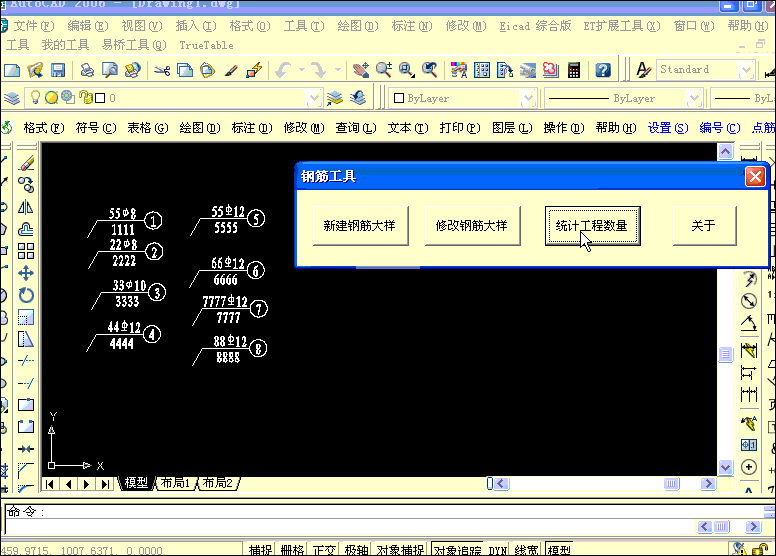Open the redo history dropdown arrow
This screenshot has width=776, height=556.
pyautogui.click(x=338, y=70)
